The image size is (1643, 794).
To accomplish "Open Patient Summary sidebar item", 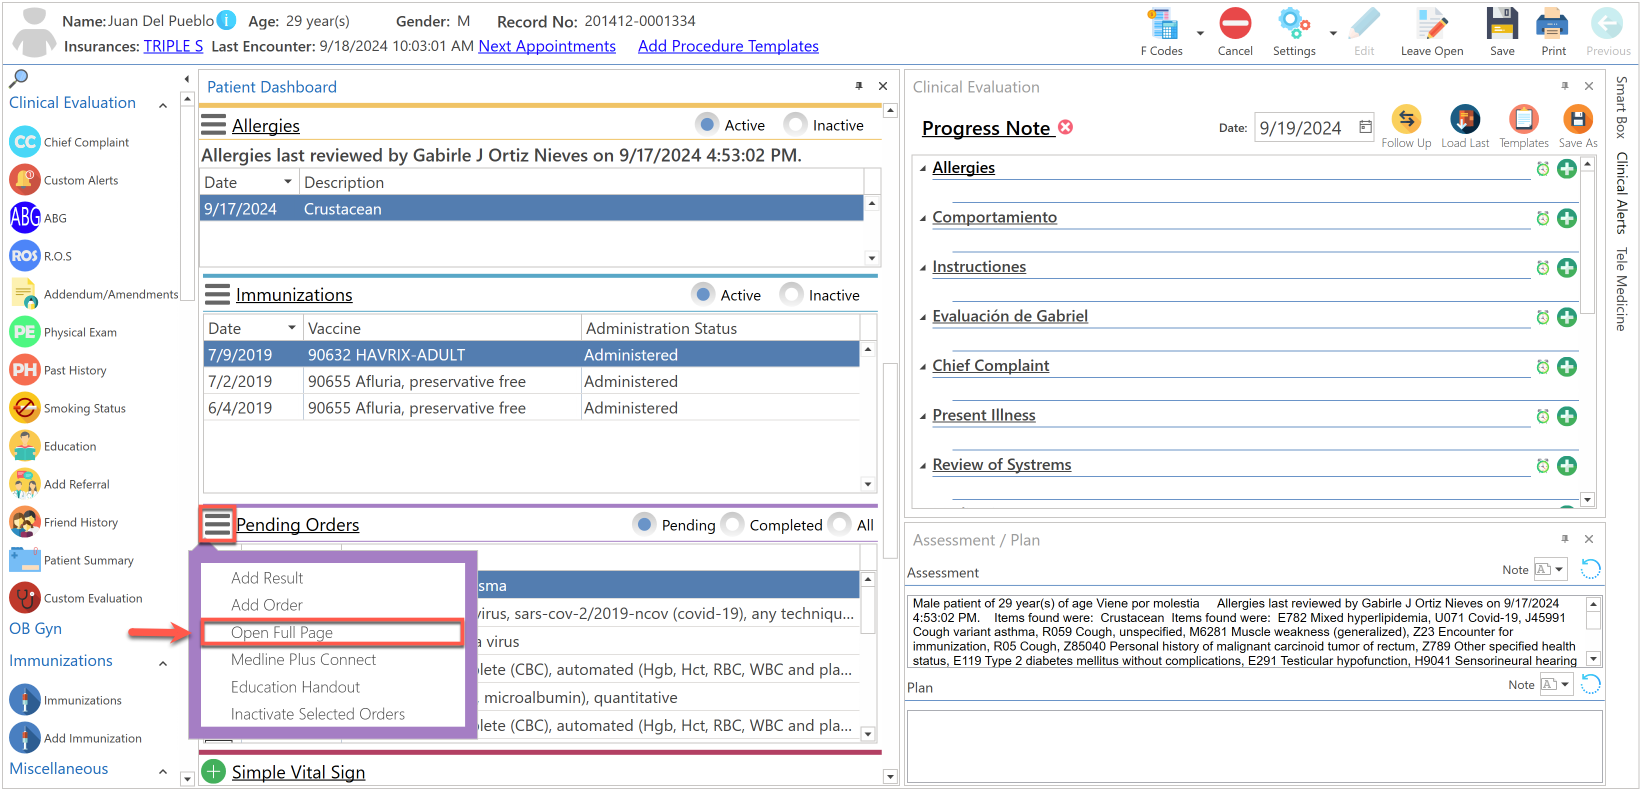I will pos(72,560).
